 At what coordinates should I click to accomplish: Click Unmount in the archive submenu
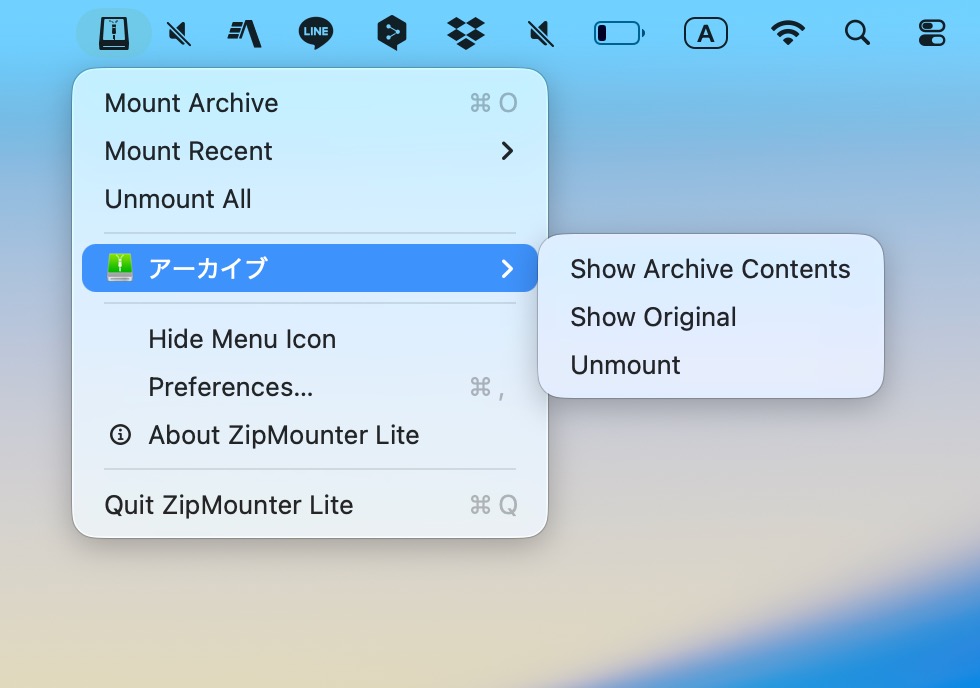pos(625,365)
